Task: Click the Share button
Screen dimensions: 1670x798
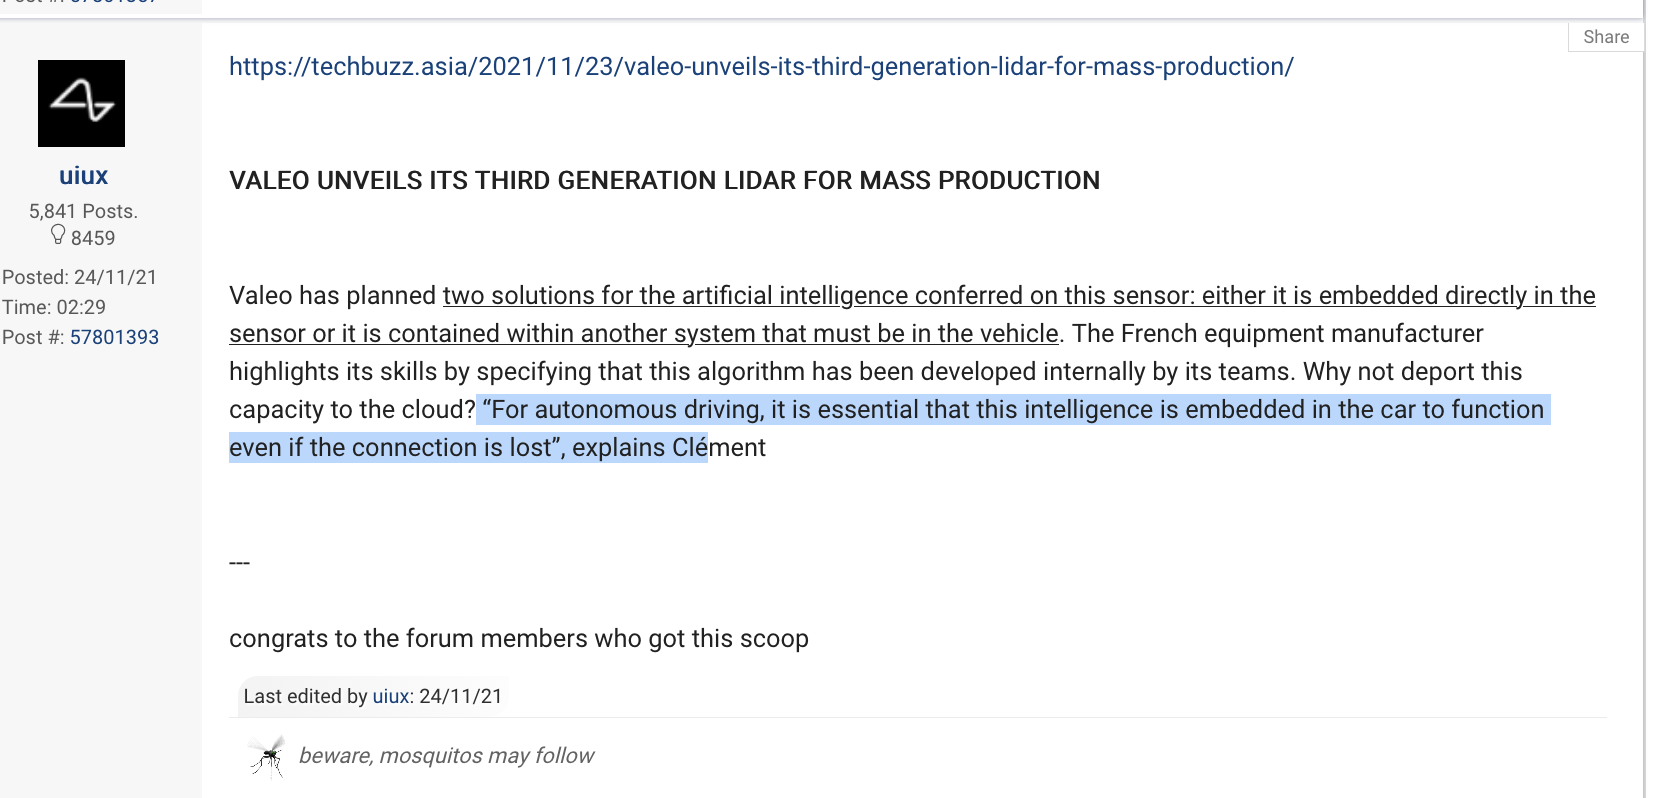Action: 1605,37
